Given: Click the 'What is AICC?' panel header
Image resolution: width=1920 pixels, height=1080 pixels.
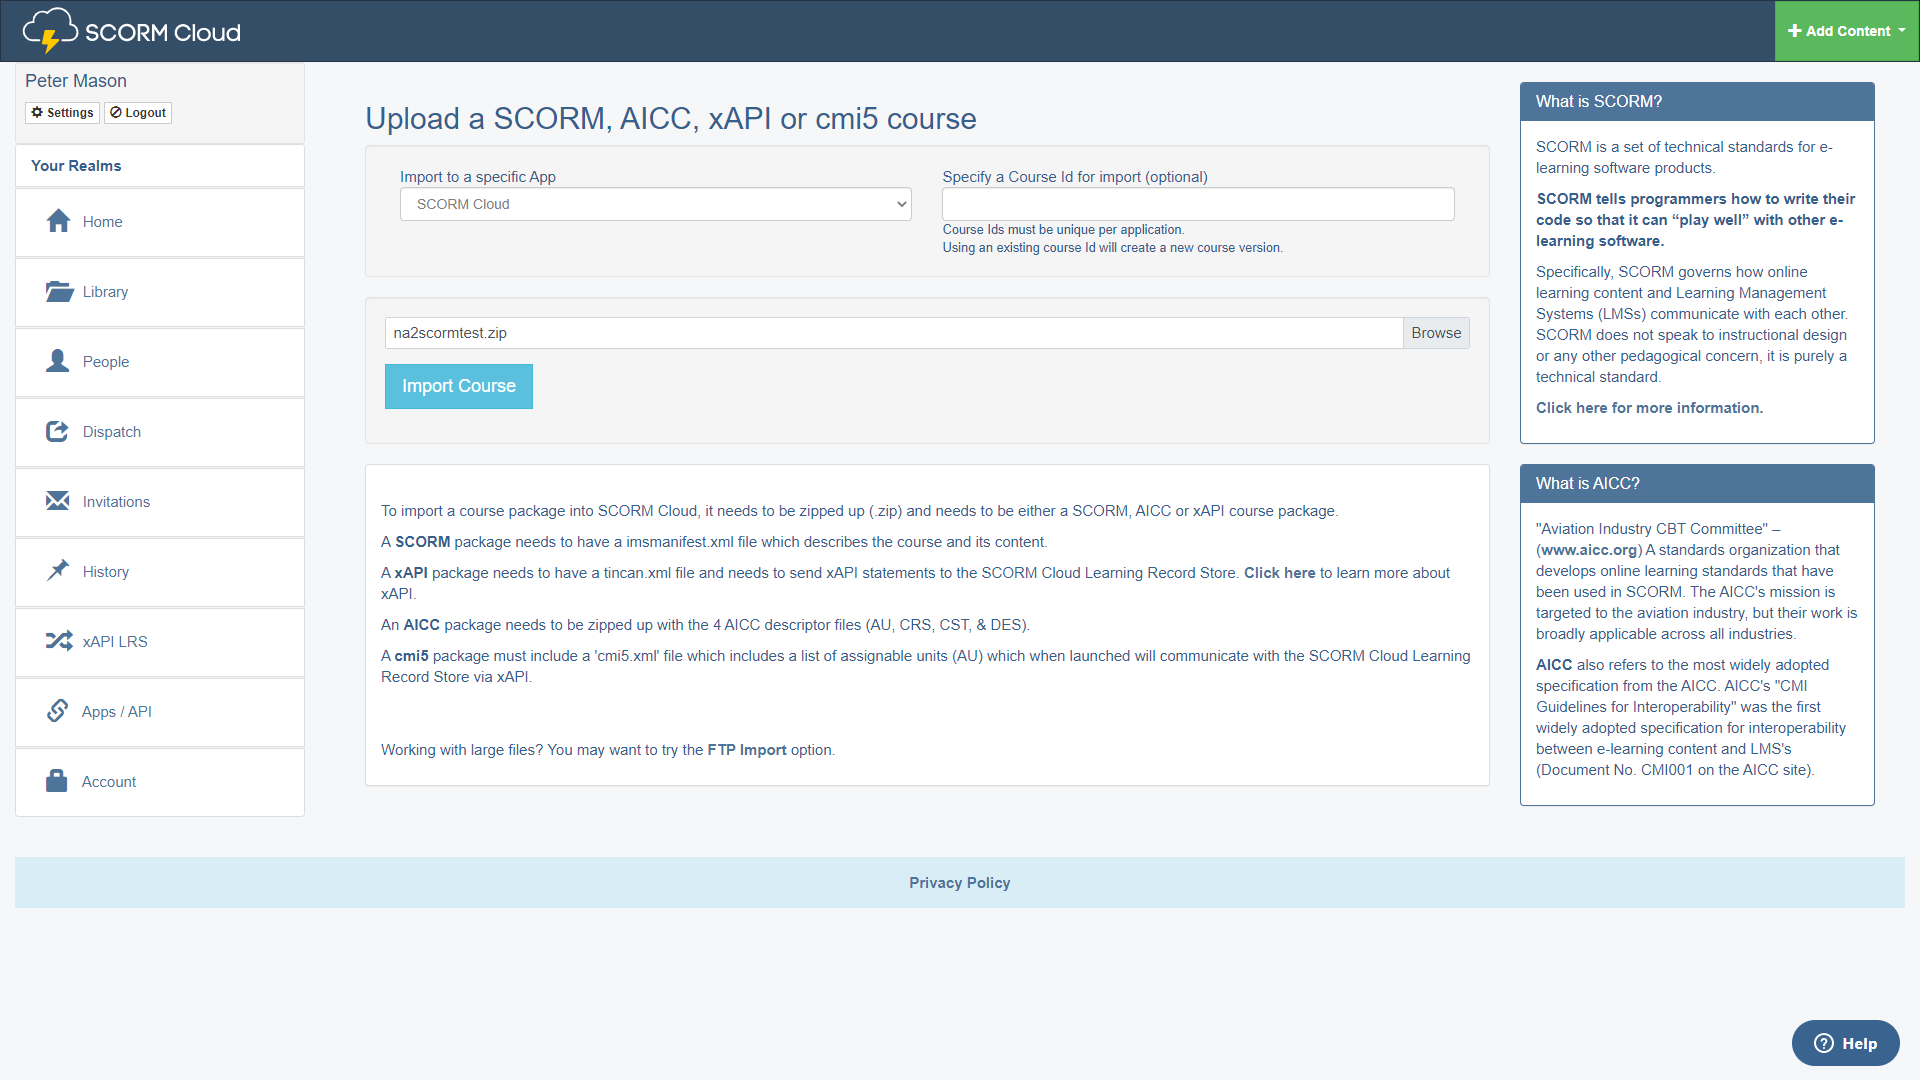Looking at the screenshot, I should 1697,484.
